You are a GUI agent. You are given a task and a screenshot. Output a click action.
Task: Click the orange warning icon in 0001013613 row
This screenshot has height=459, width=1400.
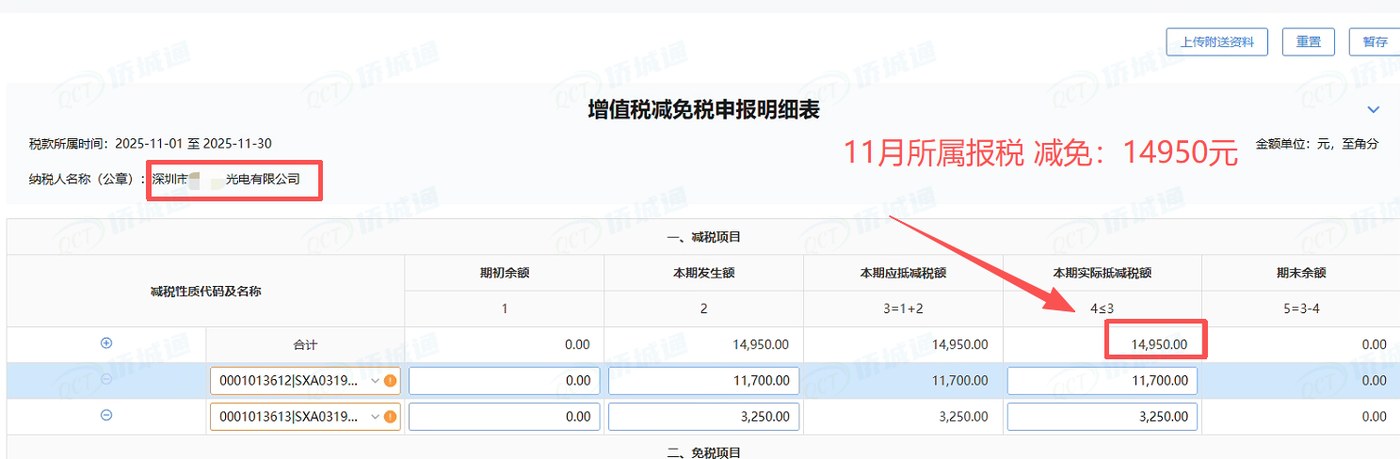(390, 417)
